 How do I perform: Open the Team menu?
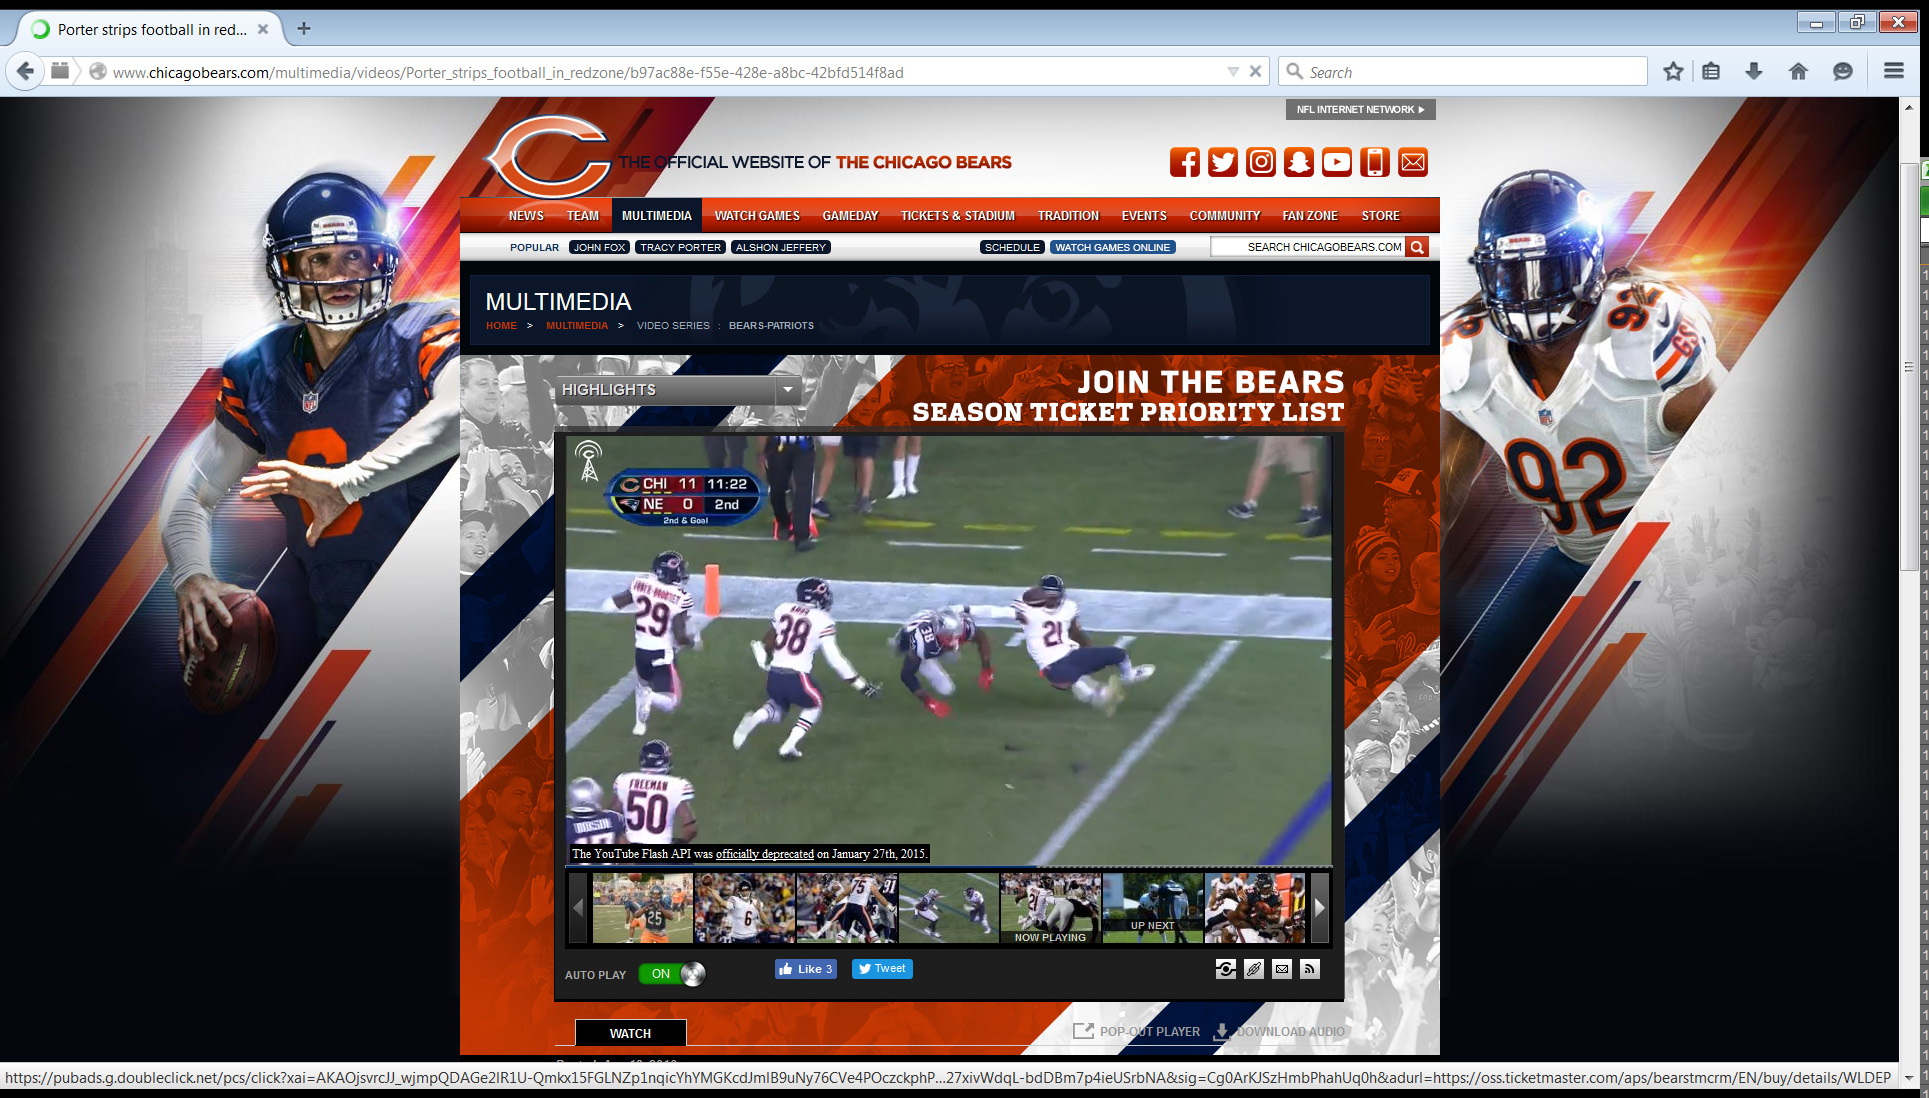pos(583,216)
